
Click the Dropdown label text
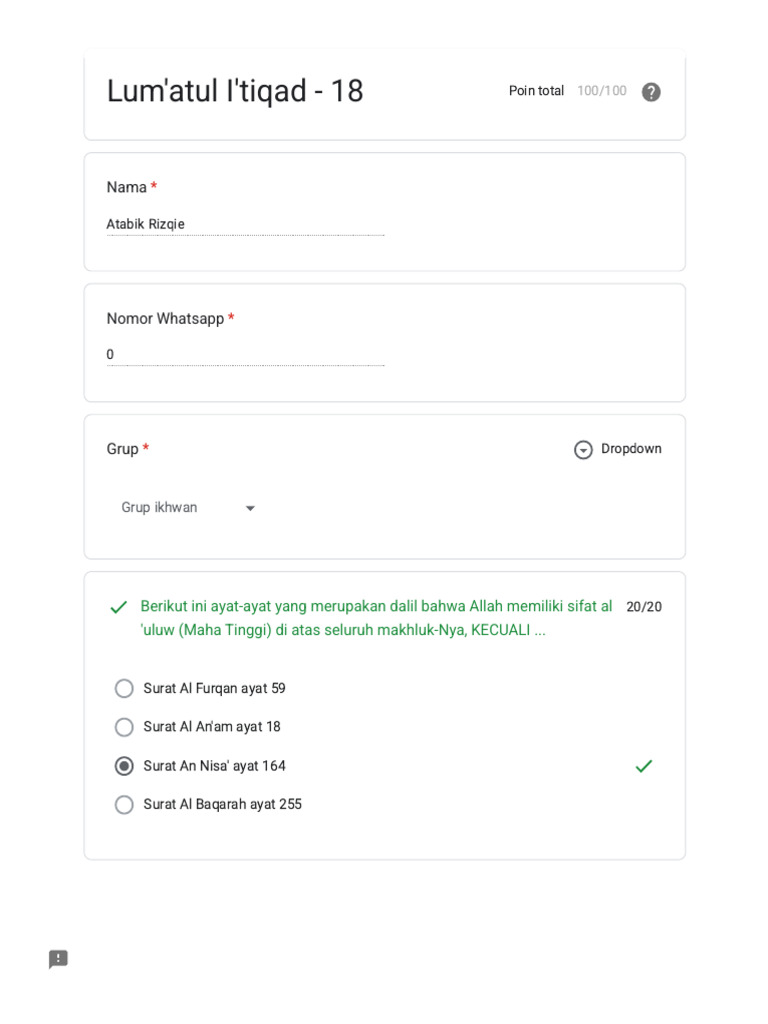tap(631, 449)
